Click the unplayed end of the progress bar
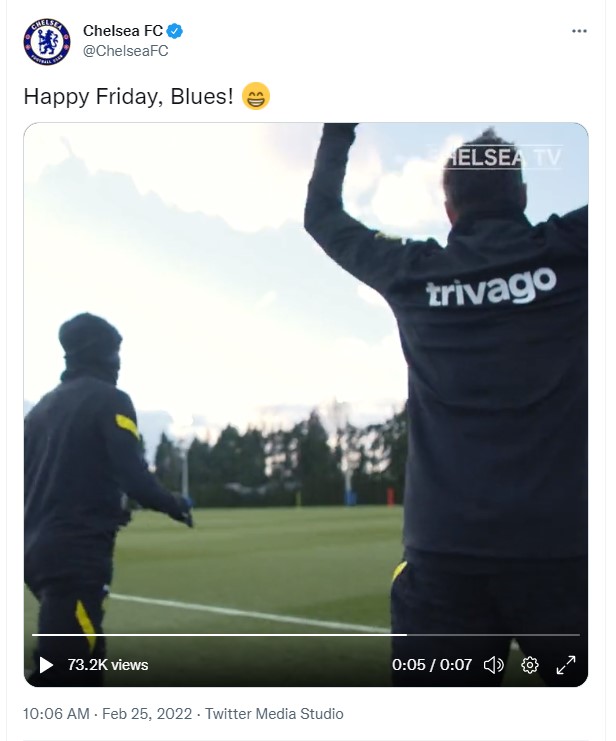Viewport: 616px width, 741px height. pyautogui.click(x=493, y=635)
